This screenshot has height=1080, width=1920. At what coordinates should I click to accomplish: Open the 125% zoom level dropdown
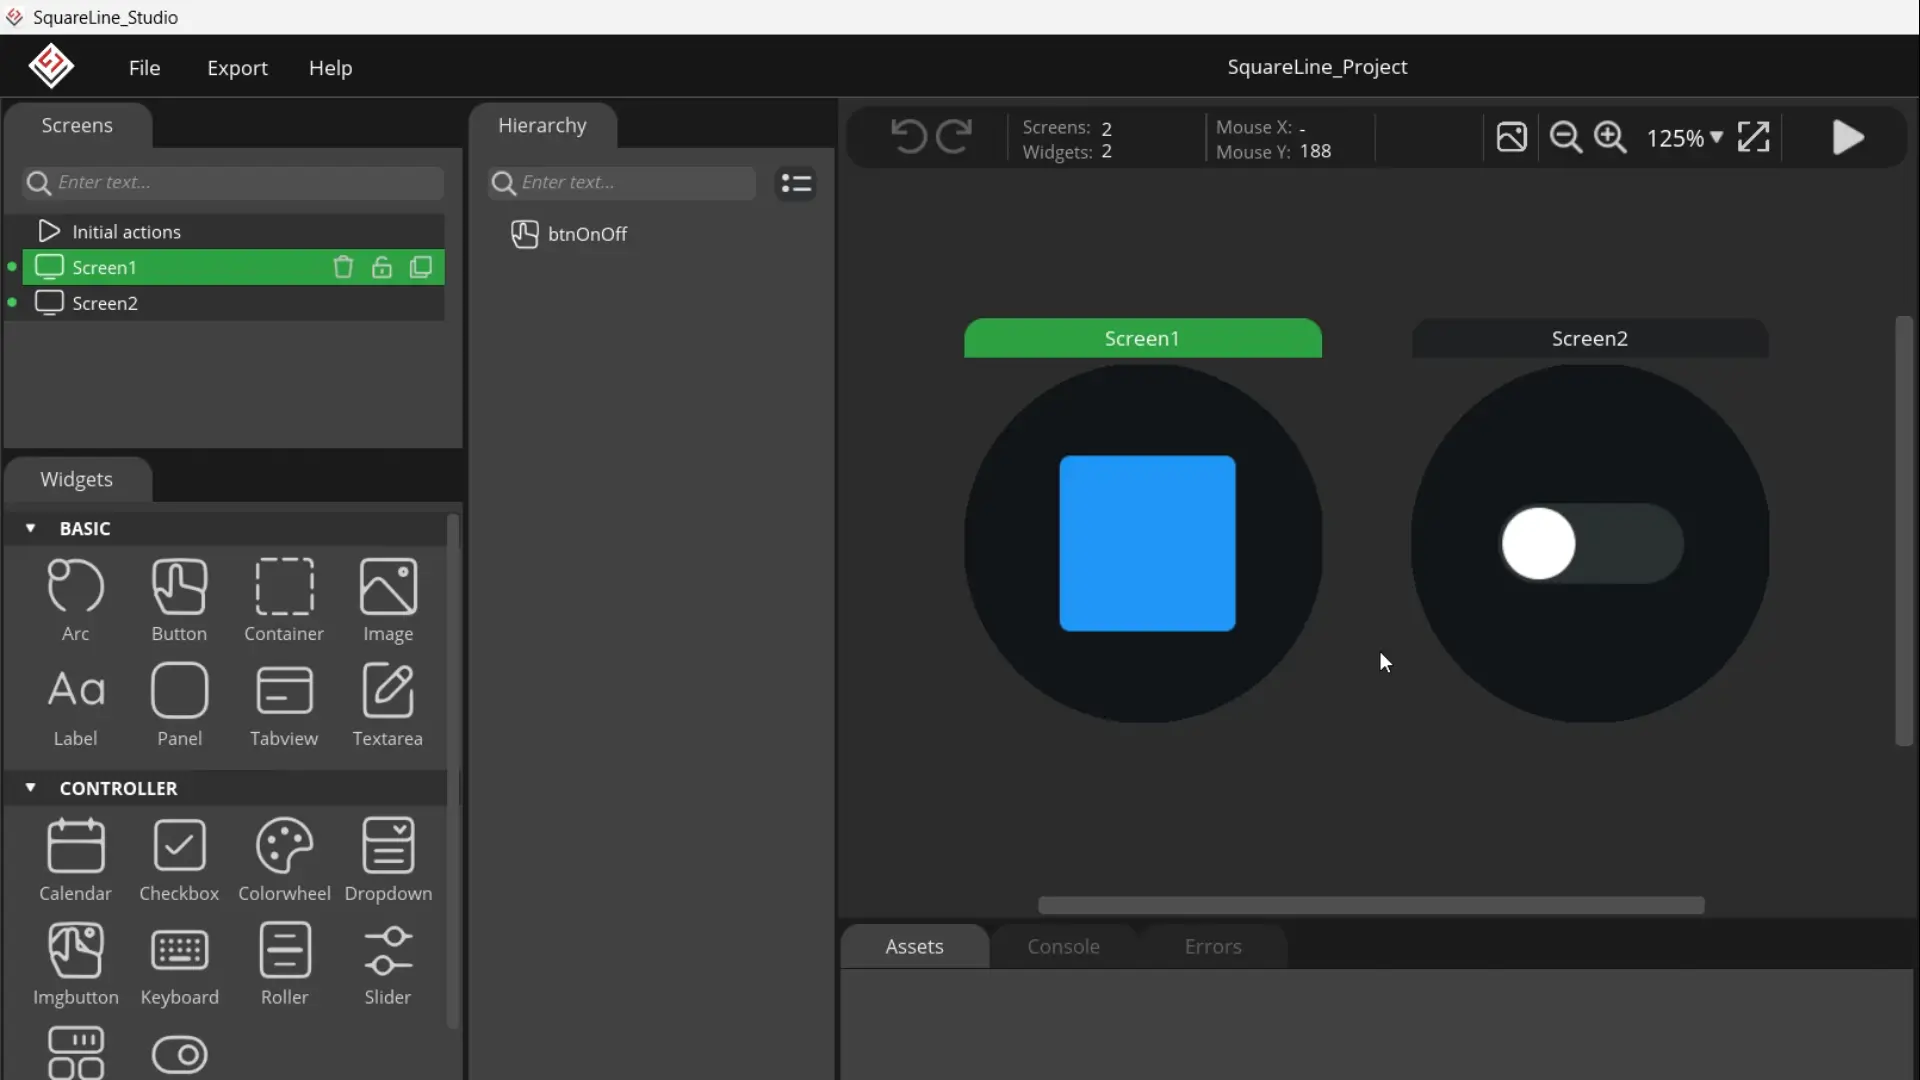tap(1685, 138)
